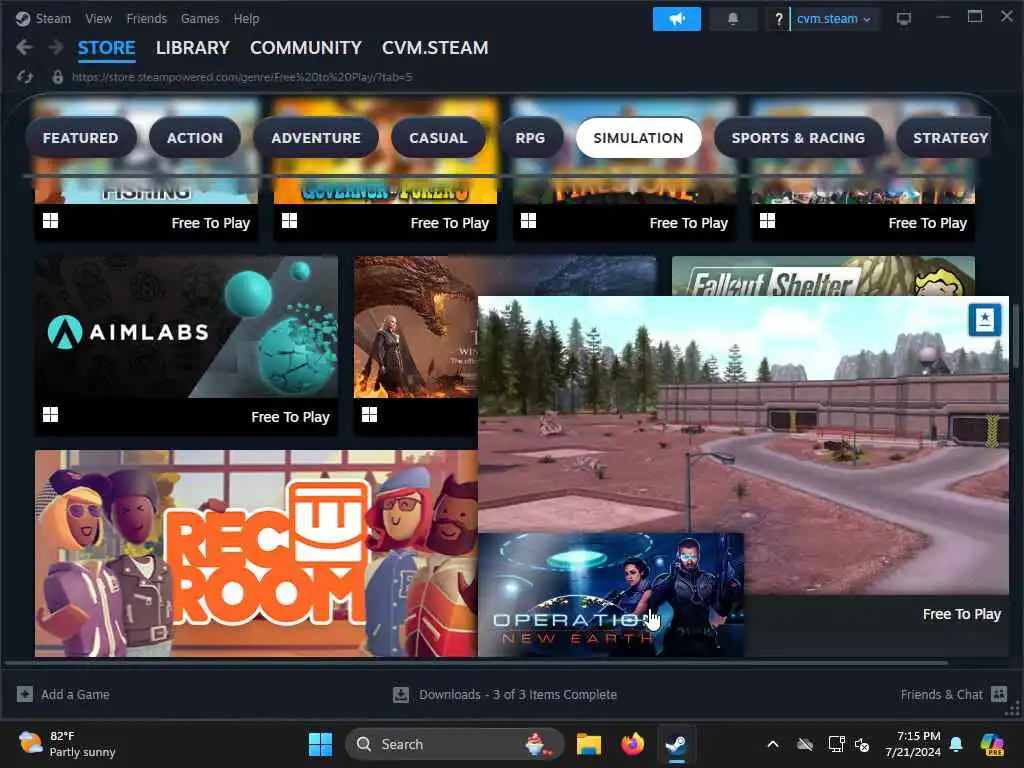This screenshot has height=768, width=1024.
Task: Select the RPG genre pill
Action: (x=530, y=138)
